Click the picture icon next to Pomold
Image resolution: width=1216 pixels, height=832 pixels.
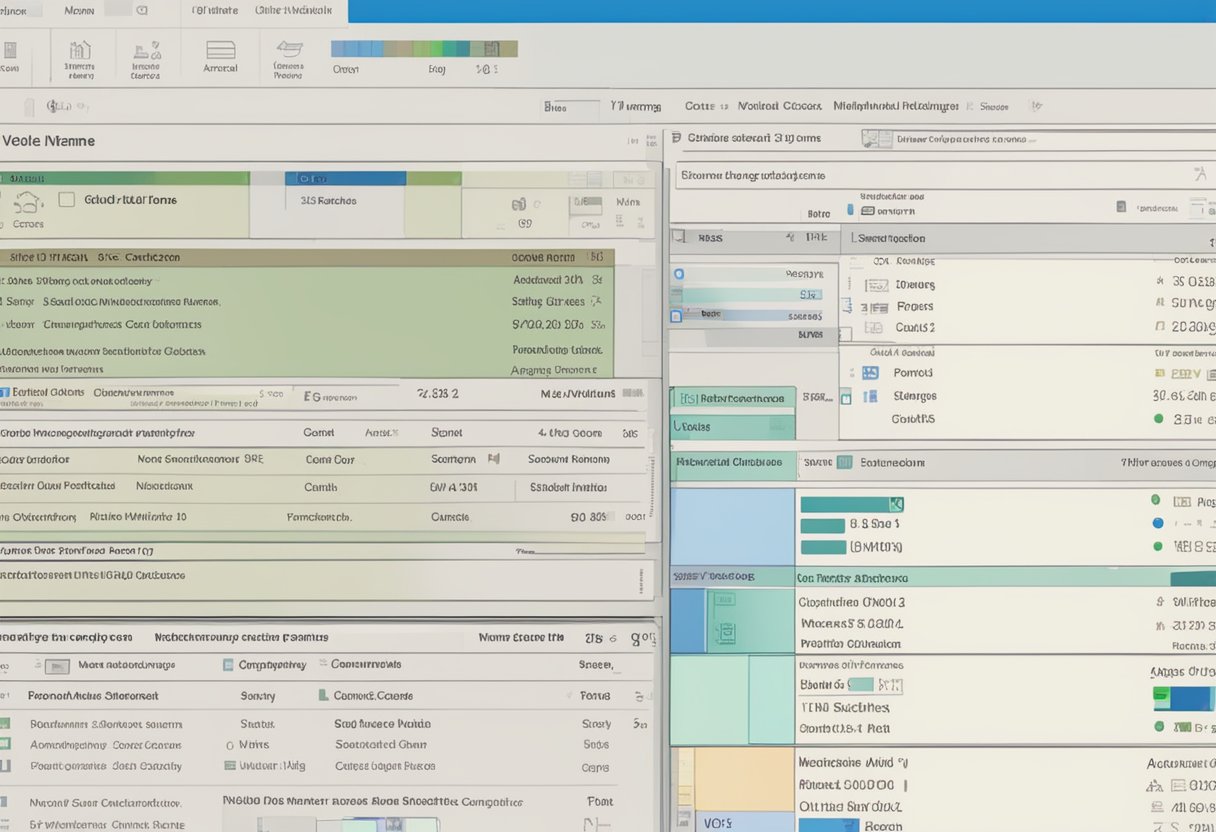tap(870, 372)
